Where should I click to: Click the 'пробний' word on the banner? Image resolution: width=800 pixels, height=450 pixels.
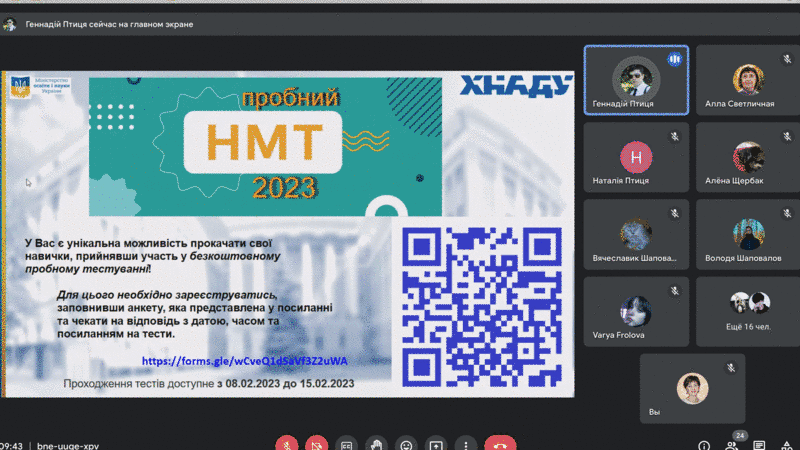(x=290, y=97)
